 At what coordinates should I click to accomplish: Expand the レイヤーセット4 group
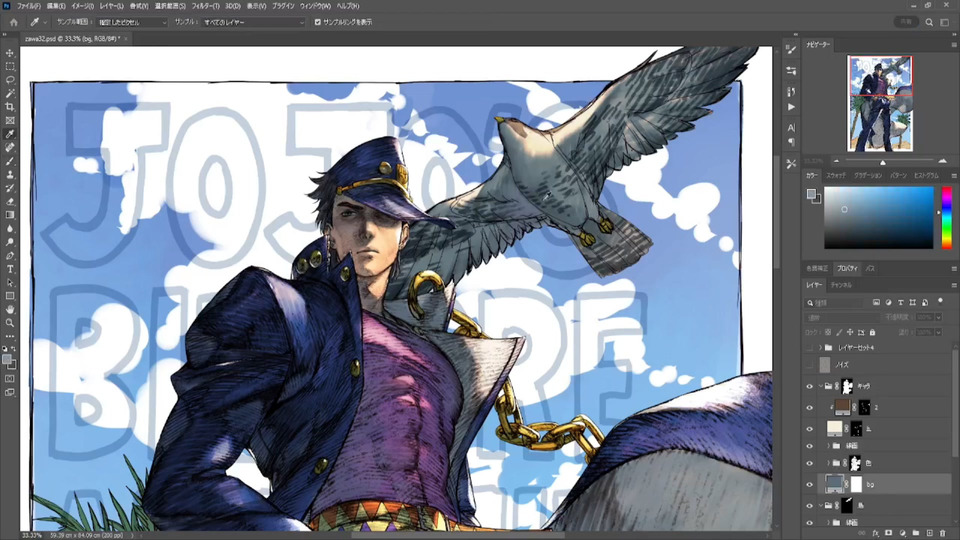pyautogui.click(x=820, y=348)
